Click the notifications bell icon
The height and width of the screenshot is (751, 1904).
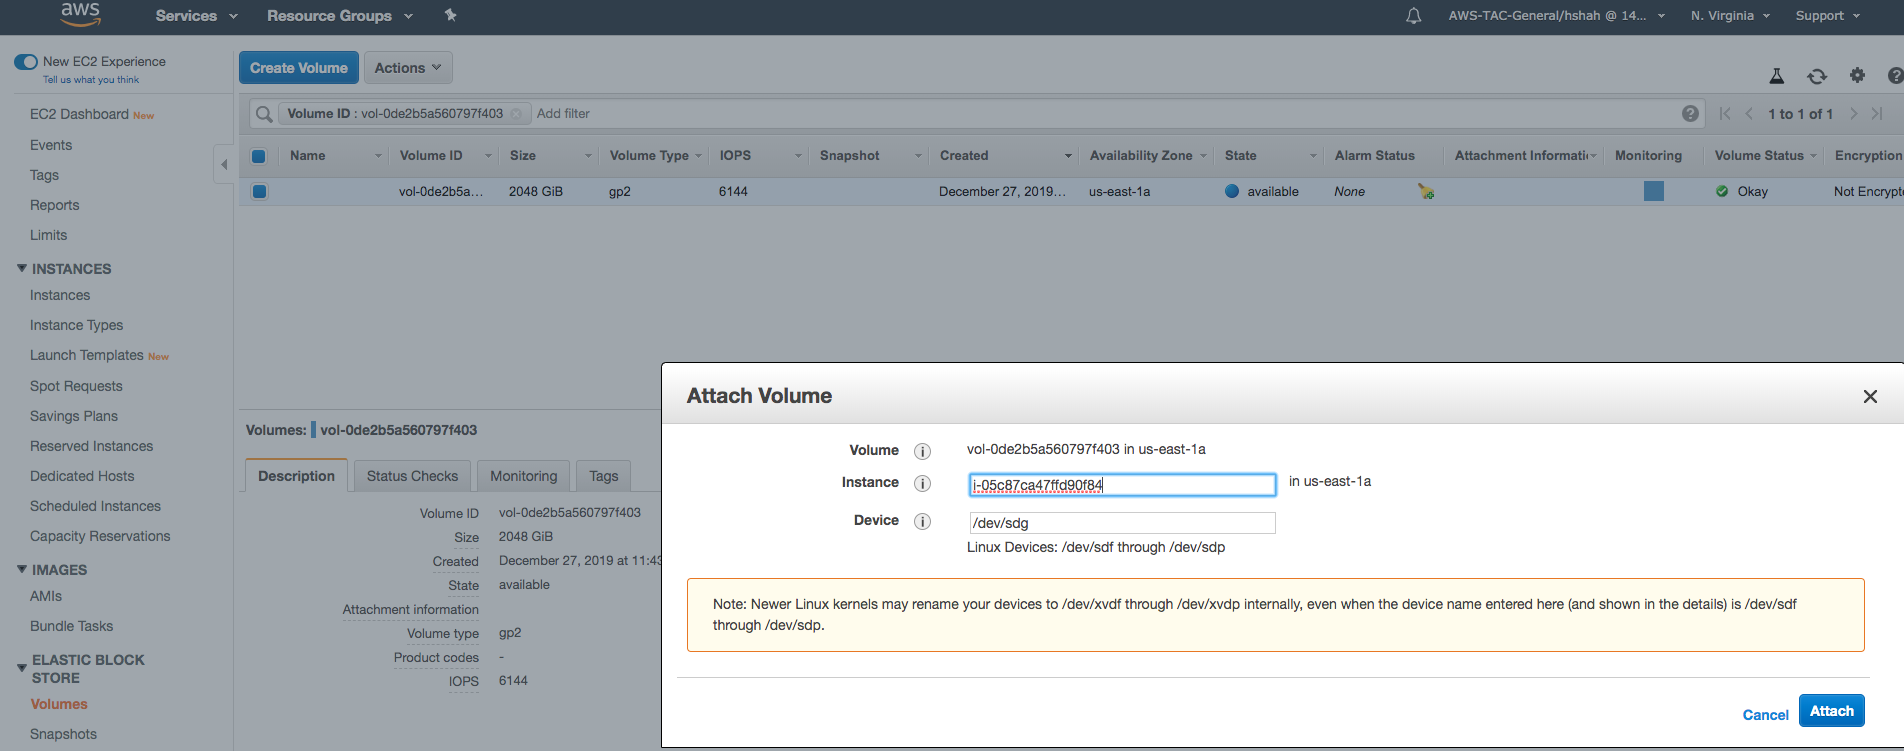[1413, 16]
